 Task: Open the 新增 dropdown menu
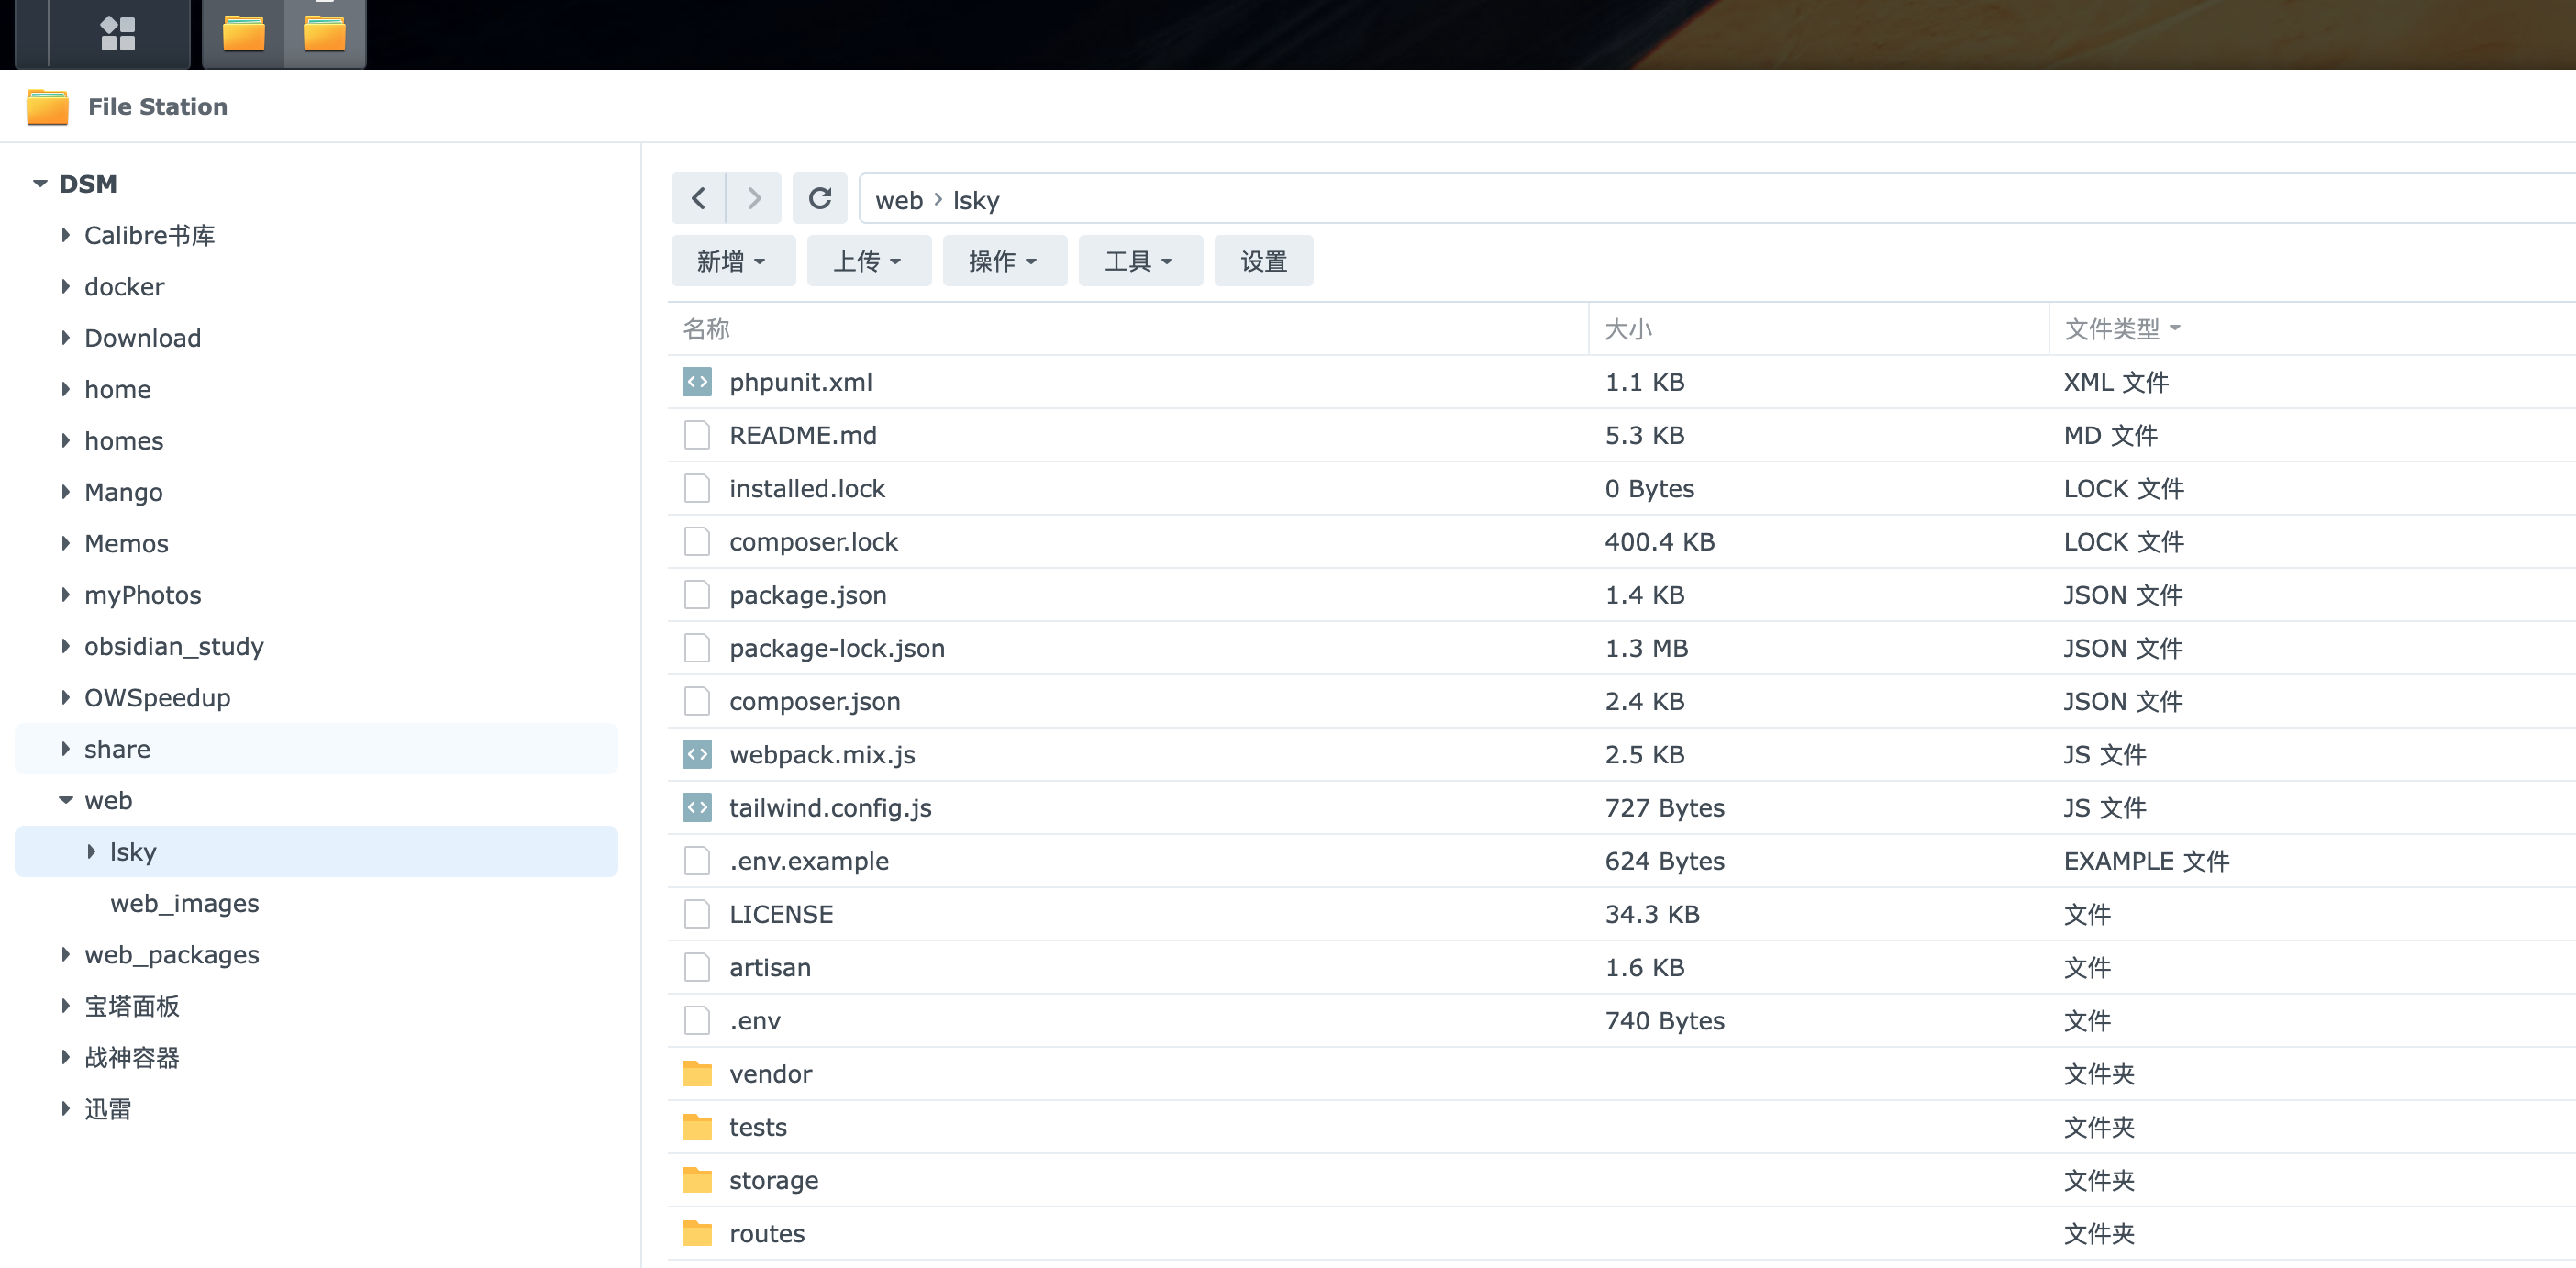tap(732, 262)
